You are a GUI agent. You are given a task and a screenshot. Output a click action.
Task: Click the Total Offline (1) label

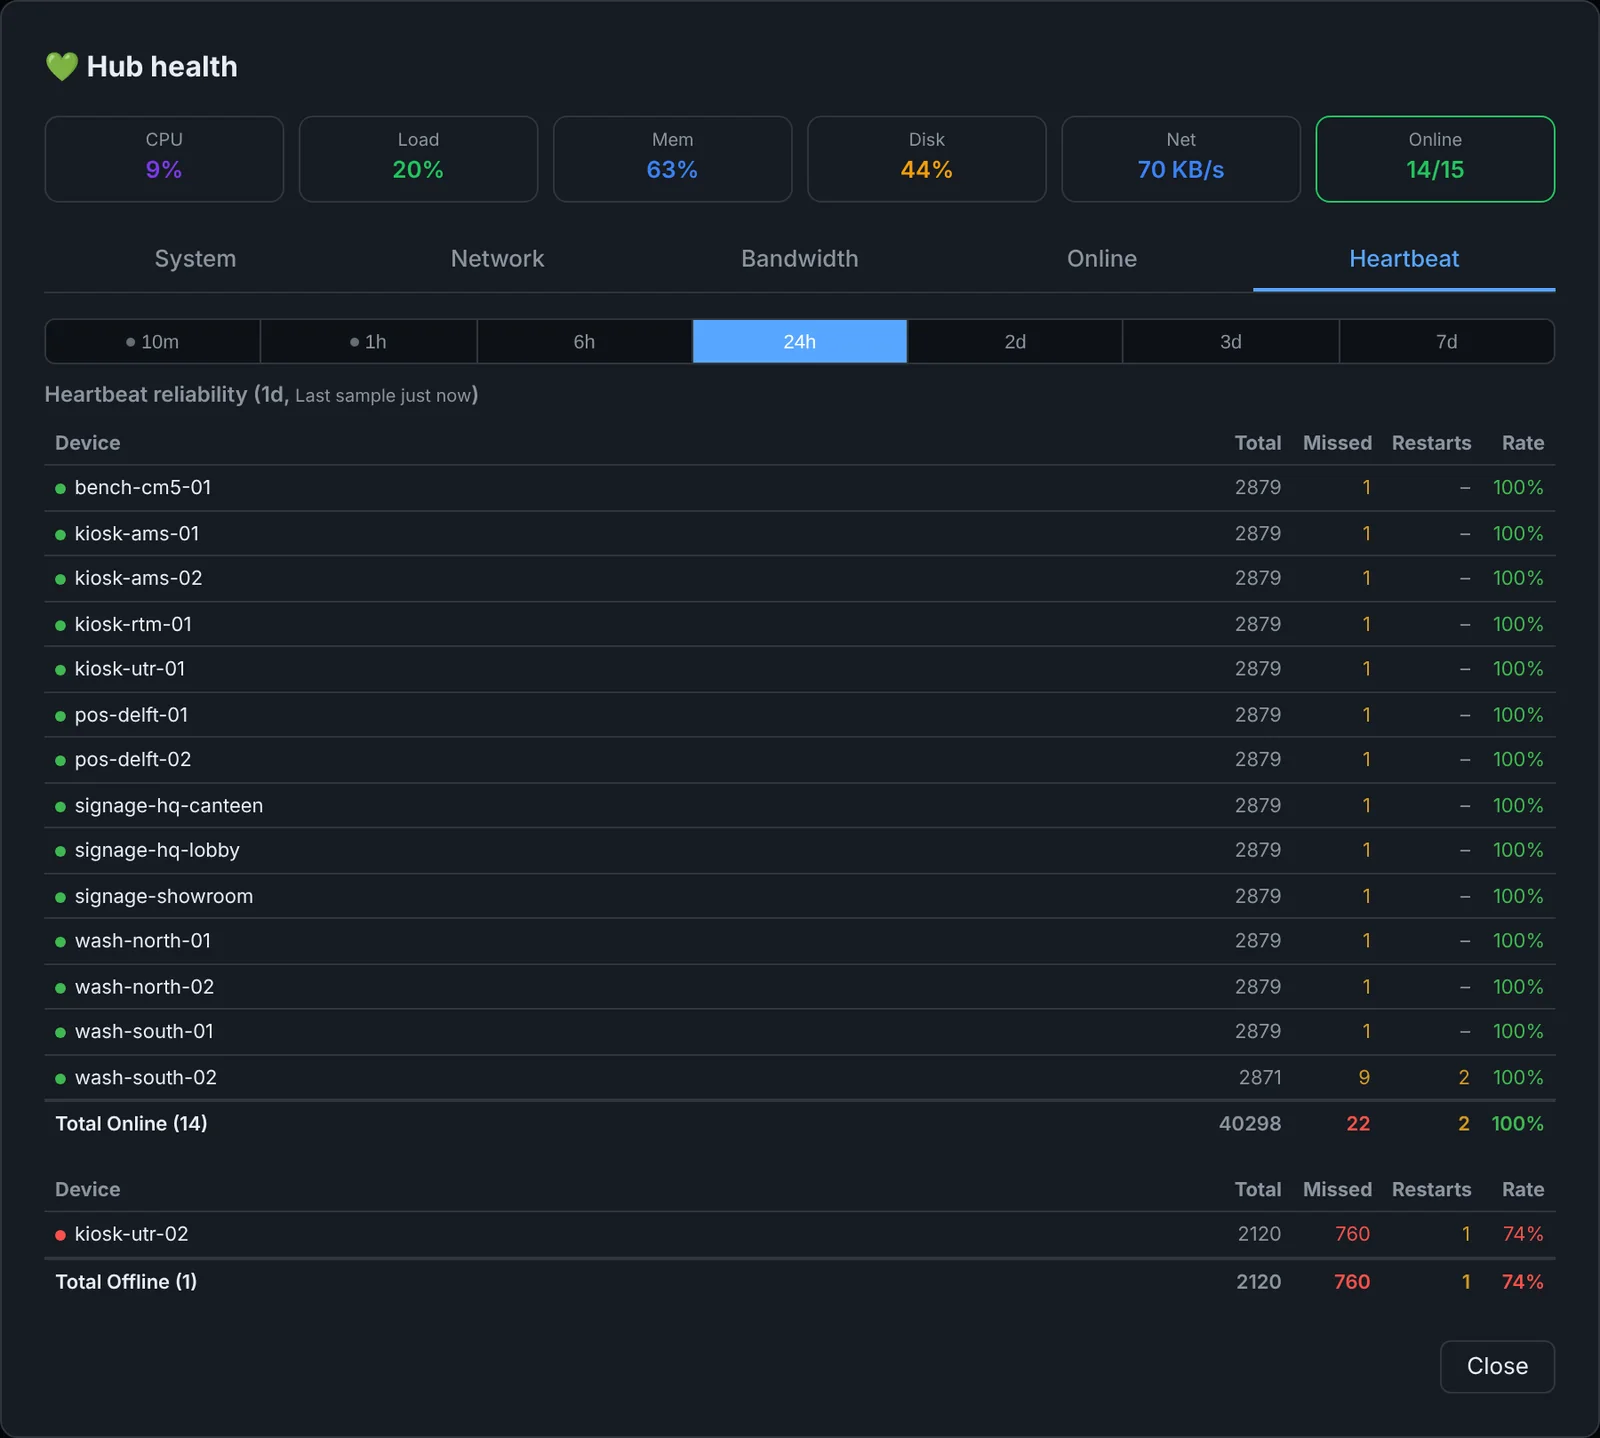[126, 1282]
